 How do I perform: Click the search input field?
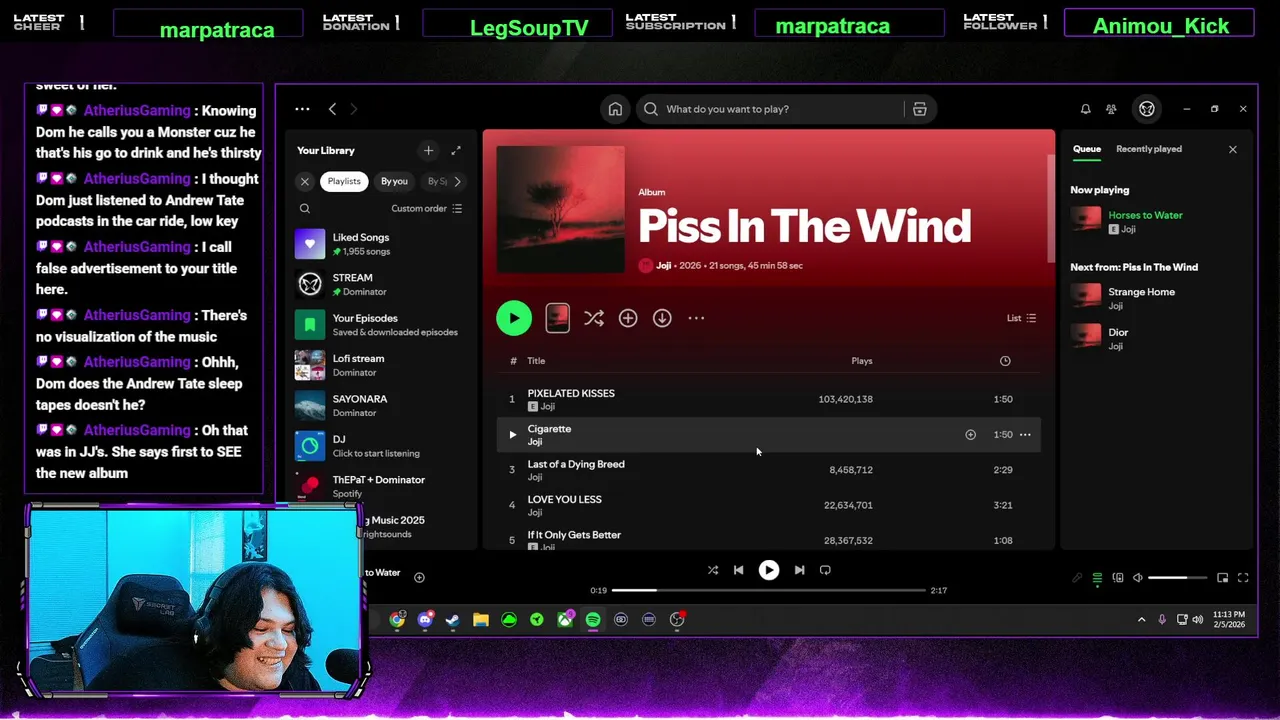(770, 109)
